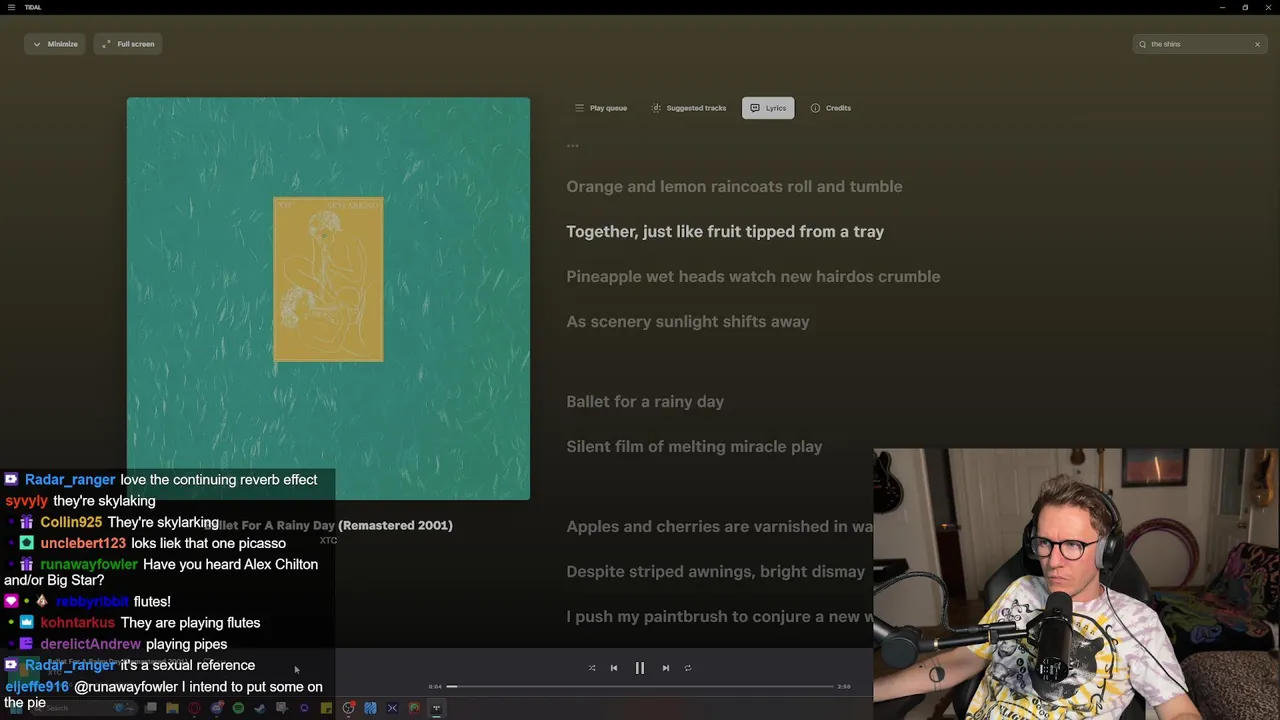Switch to Full screen view
Viewport: 1280px width, 720px height.
[128, 44]
